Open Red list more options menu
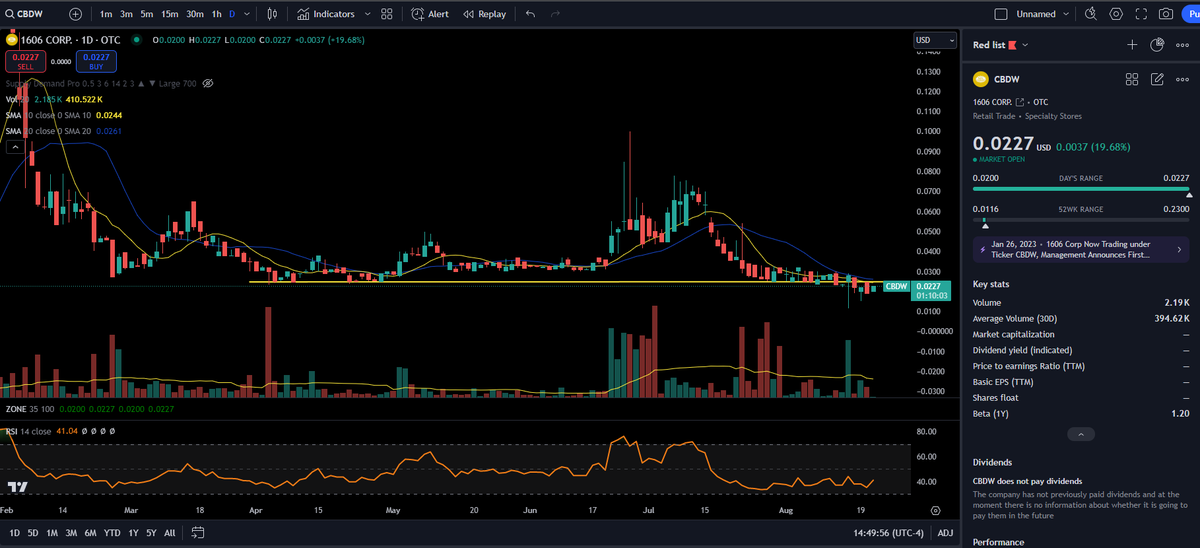The height and width of the screenshot is (548, 1200). 1183,45
